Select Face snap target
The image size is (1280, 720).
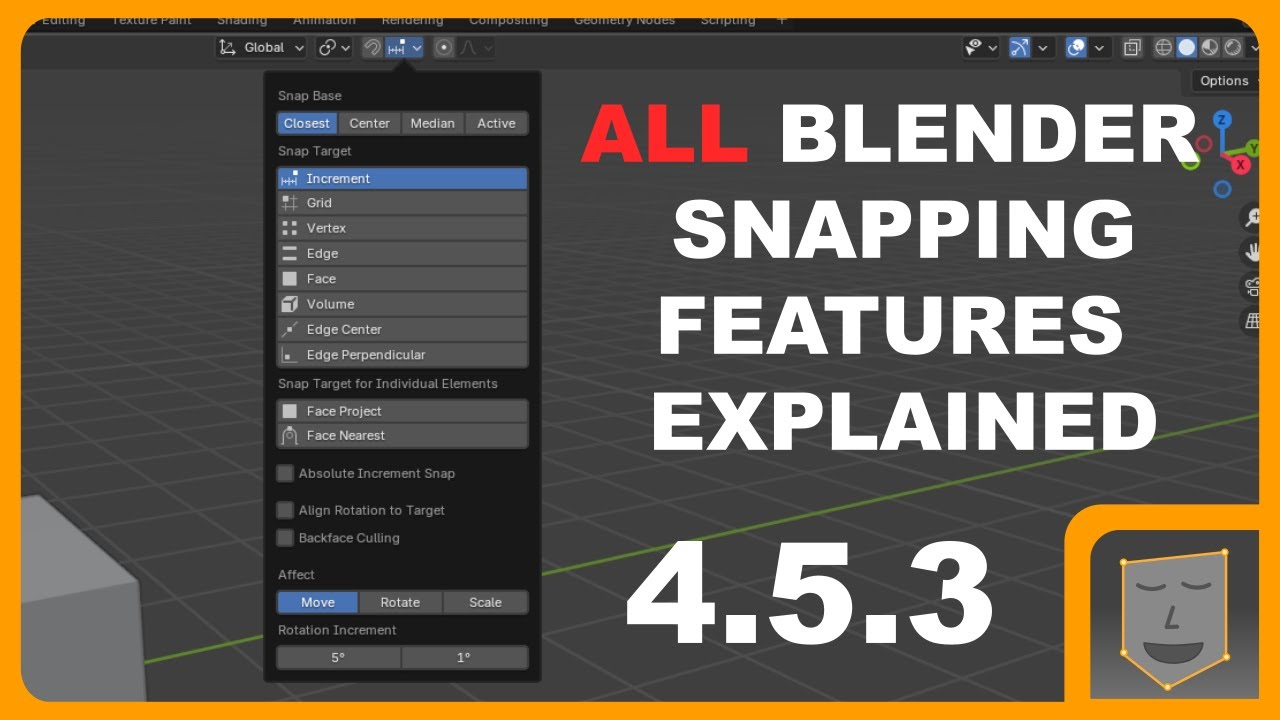coord(402,279)
